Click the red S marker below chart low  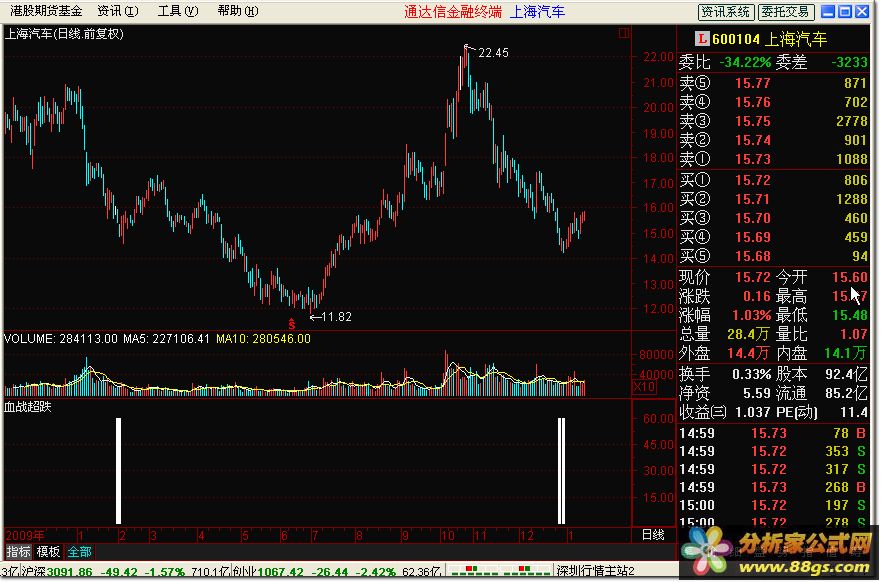pyautogui.click(x=292, y=324)
